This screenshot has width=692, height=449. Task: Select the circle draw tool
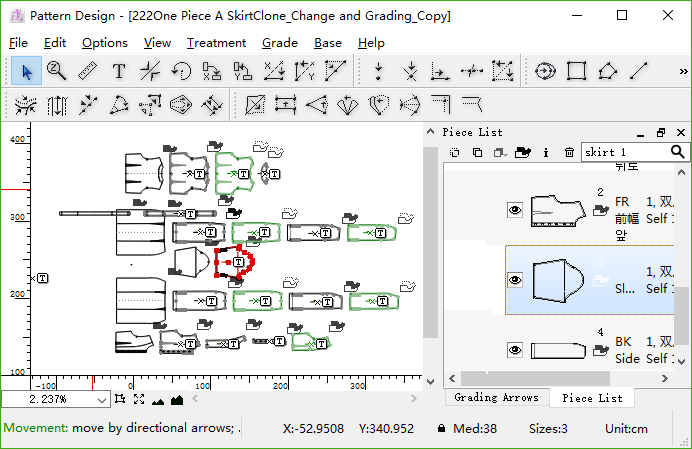click(x=545, y=71)
